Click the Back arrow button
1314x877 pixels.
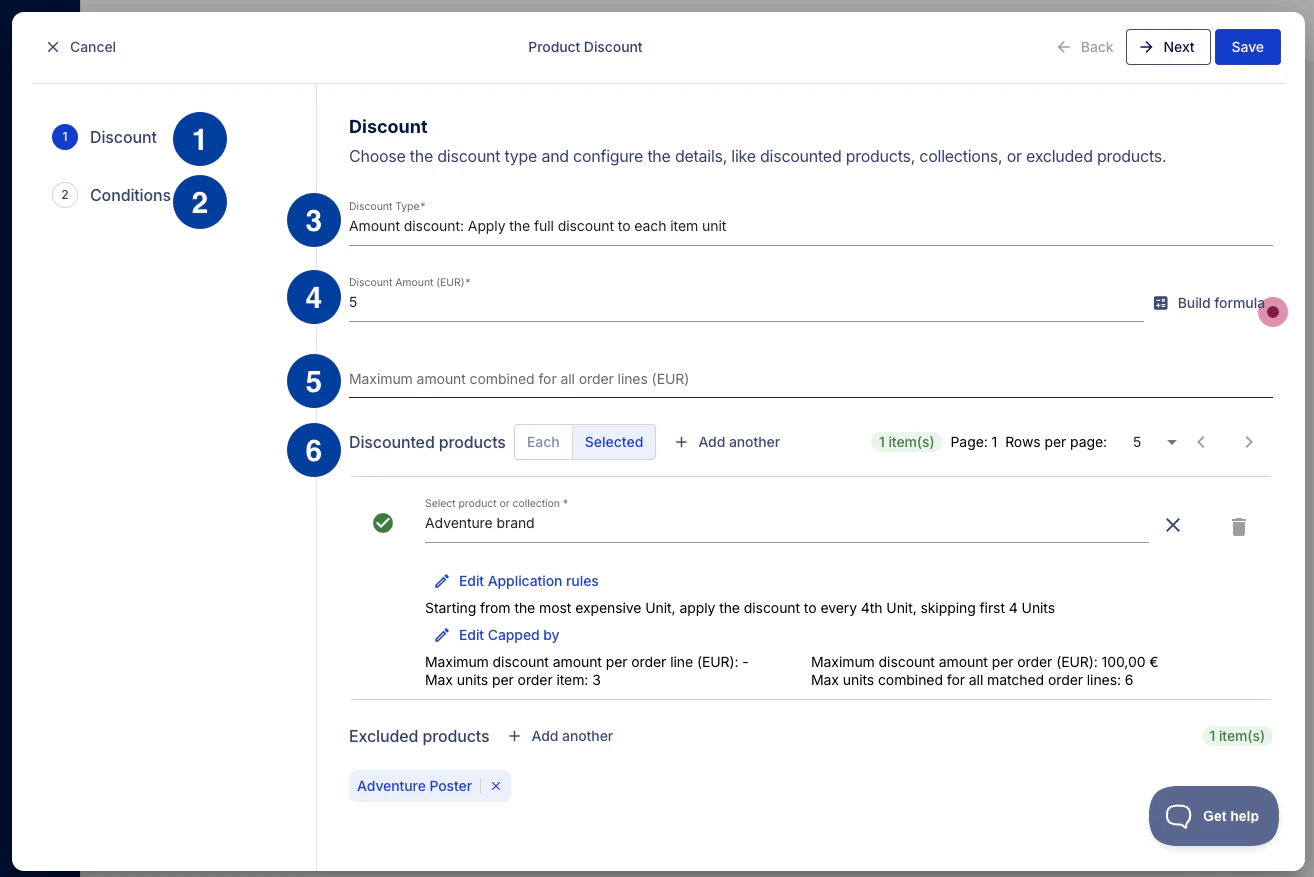pyautogui.click(x=1085, y=47)
